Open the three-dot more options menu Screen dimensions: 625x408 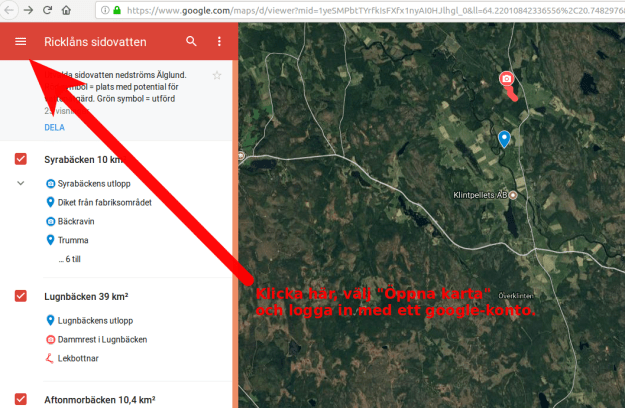coord(219,42)
